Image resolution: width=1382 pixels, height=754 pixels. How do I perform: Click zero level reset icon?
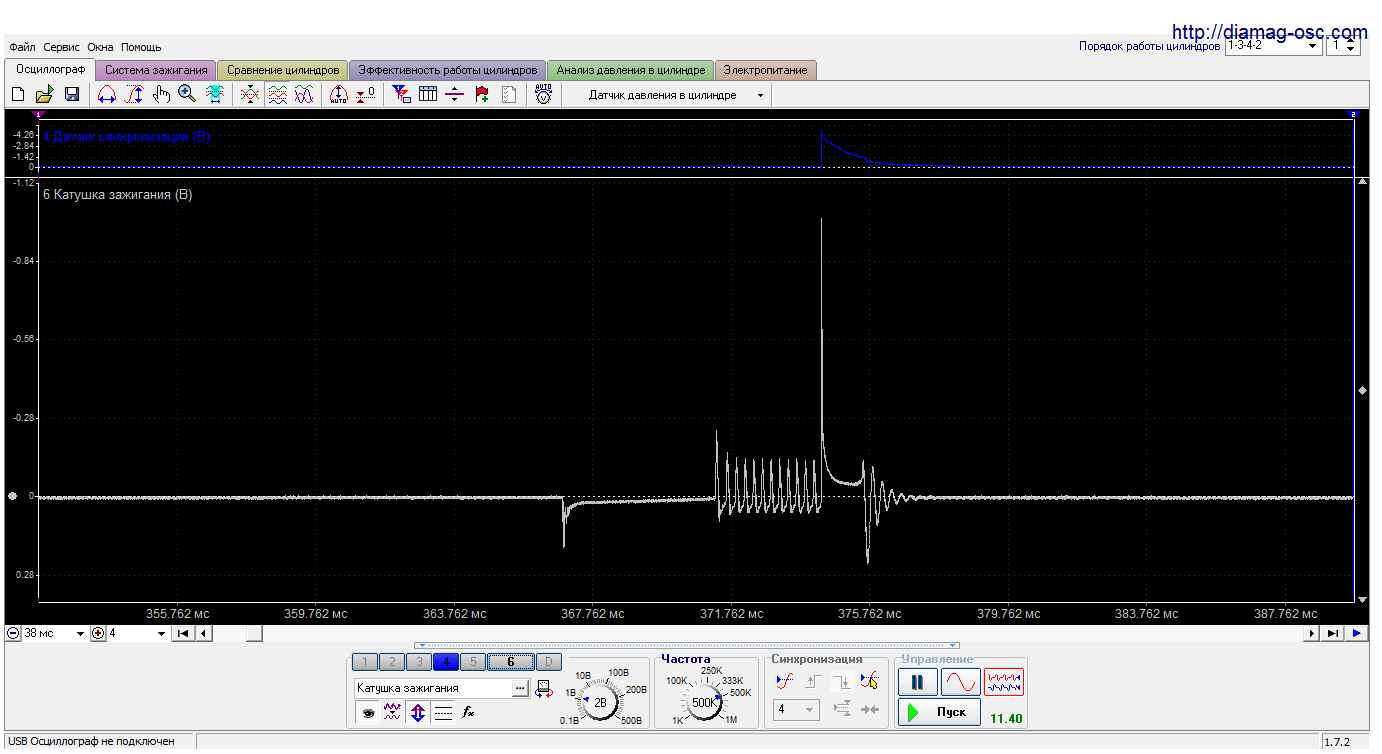click(x=367, y=94)
